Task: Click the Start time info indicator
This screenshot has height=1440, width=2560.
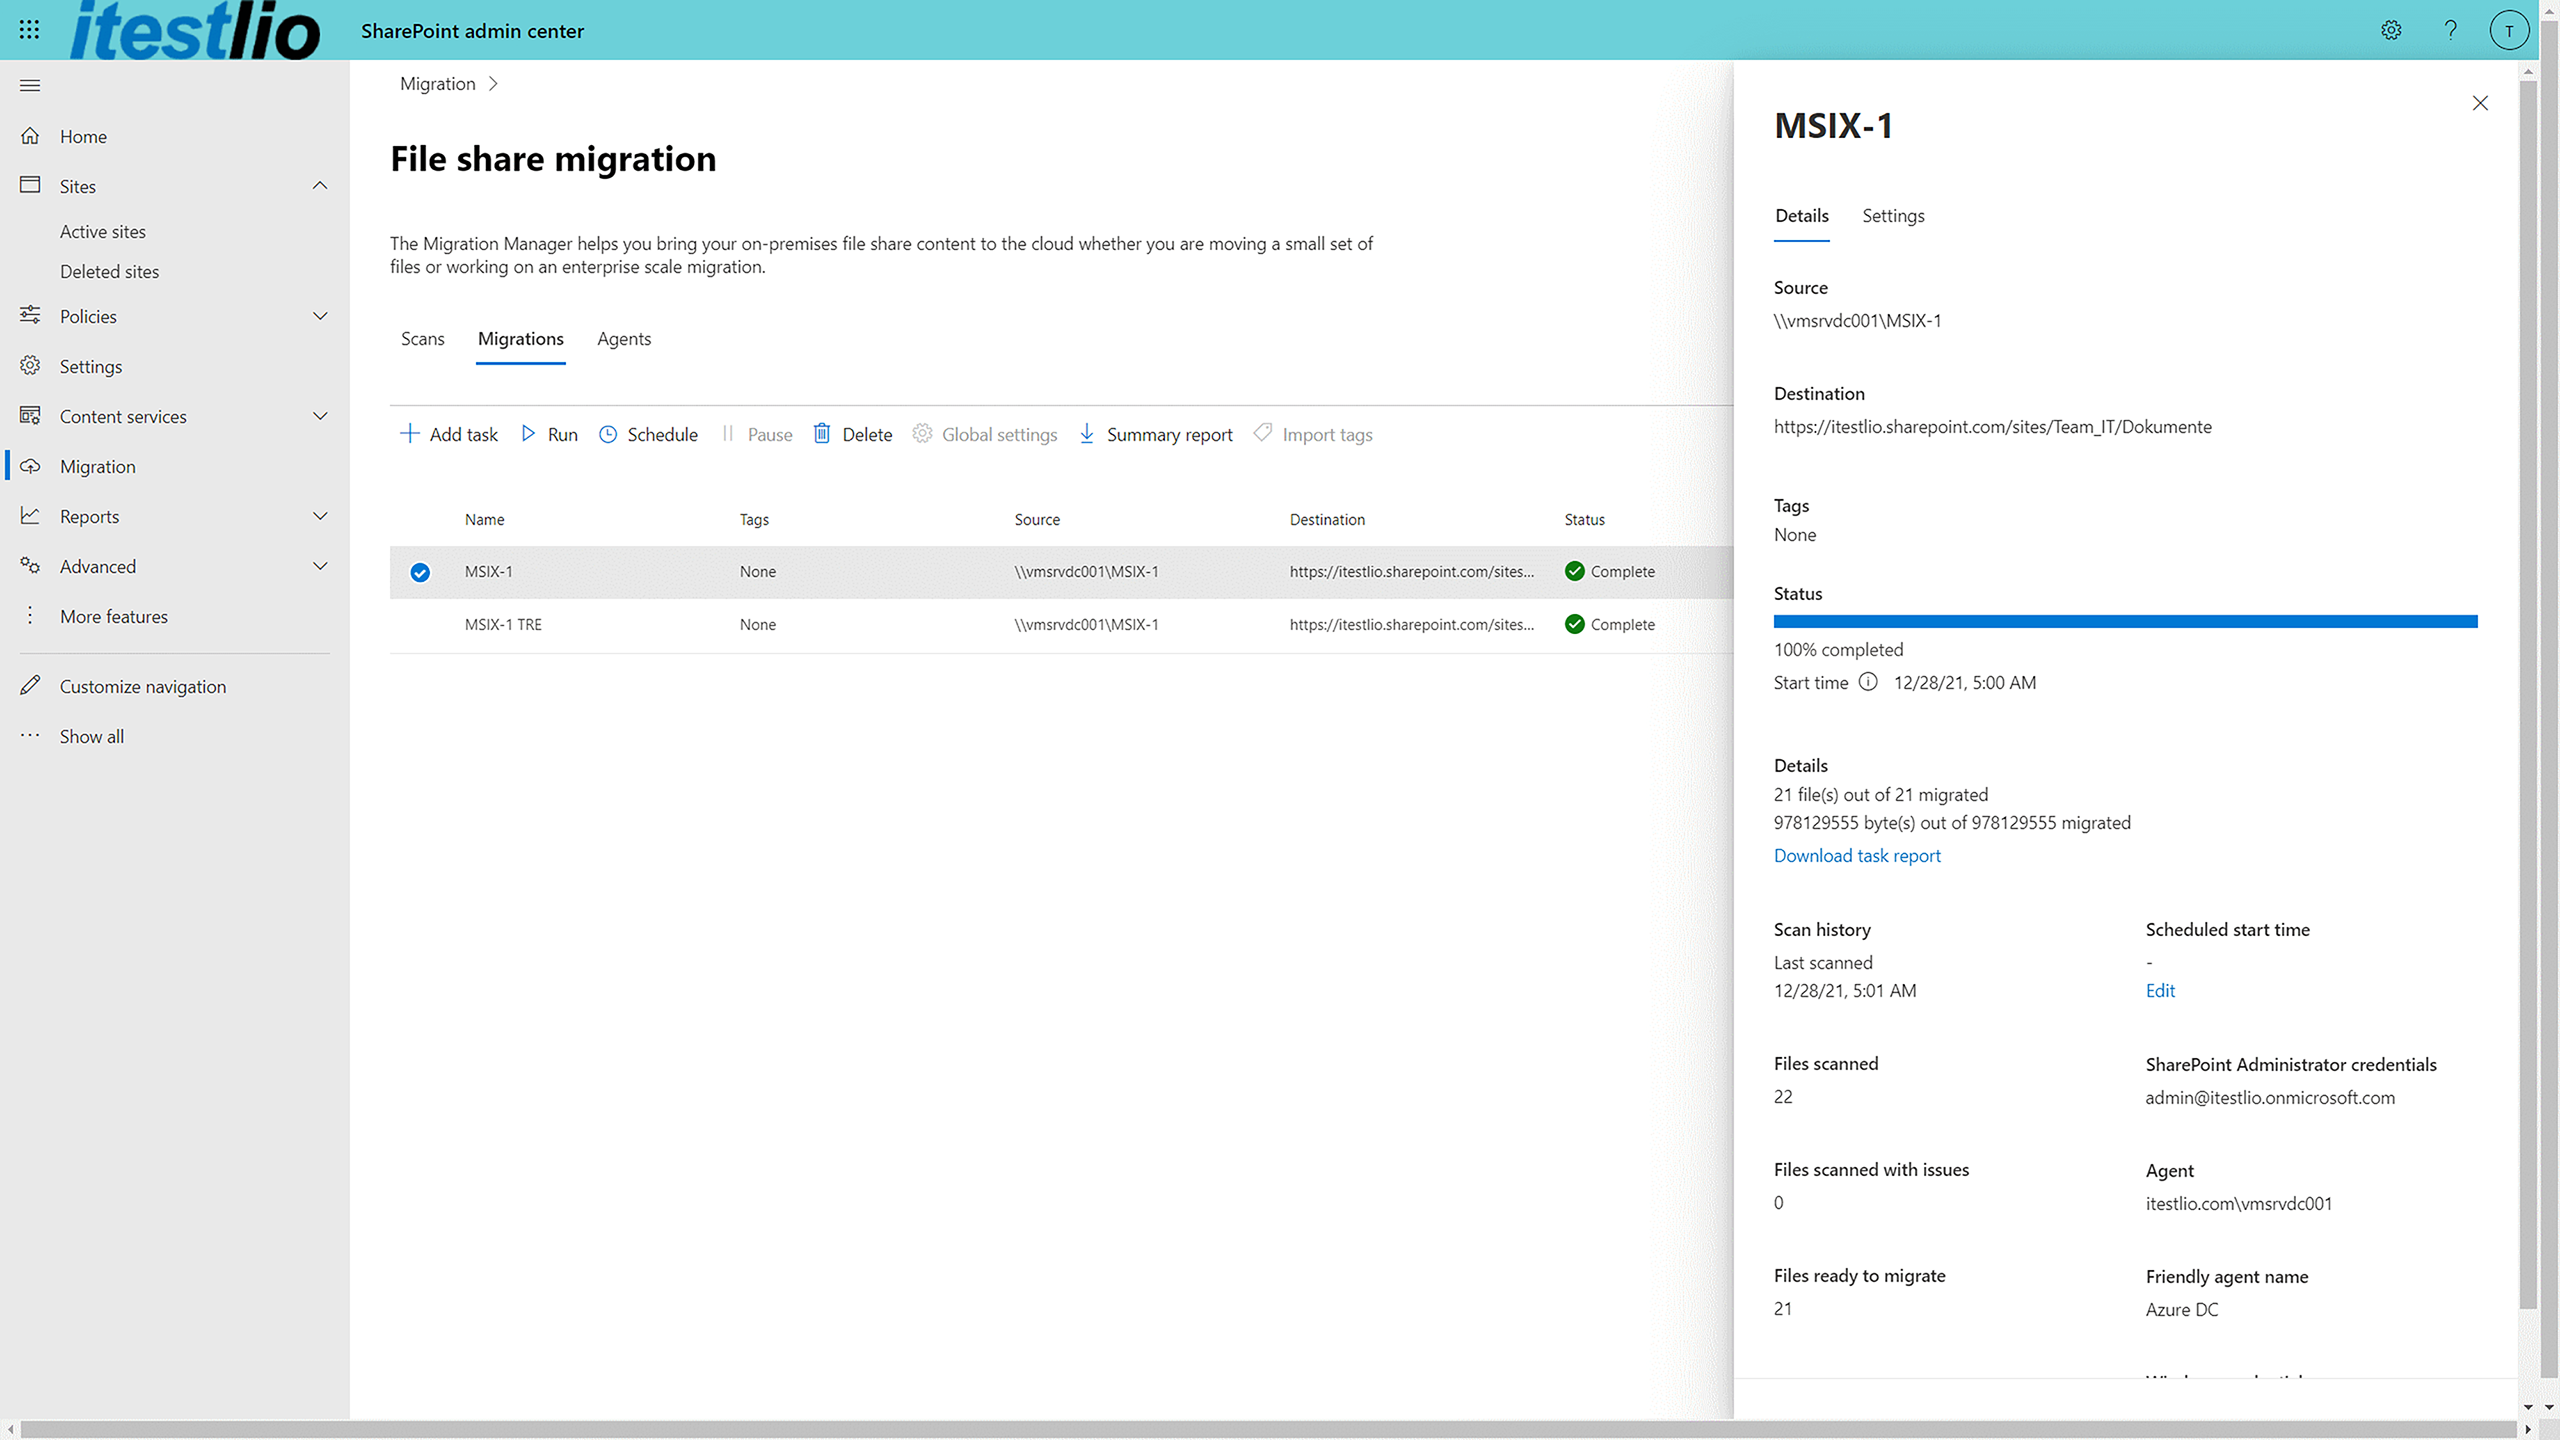Action: coord(1869,682)
